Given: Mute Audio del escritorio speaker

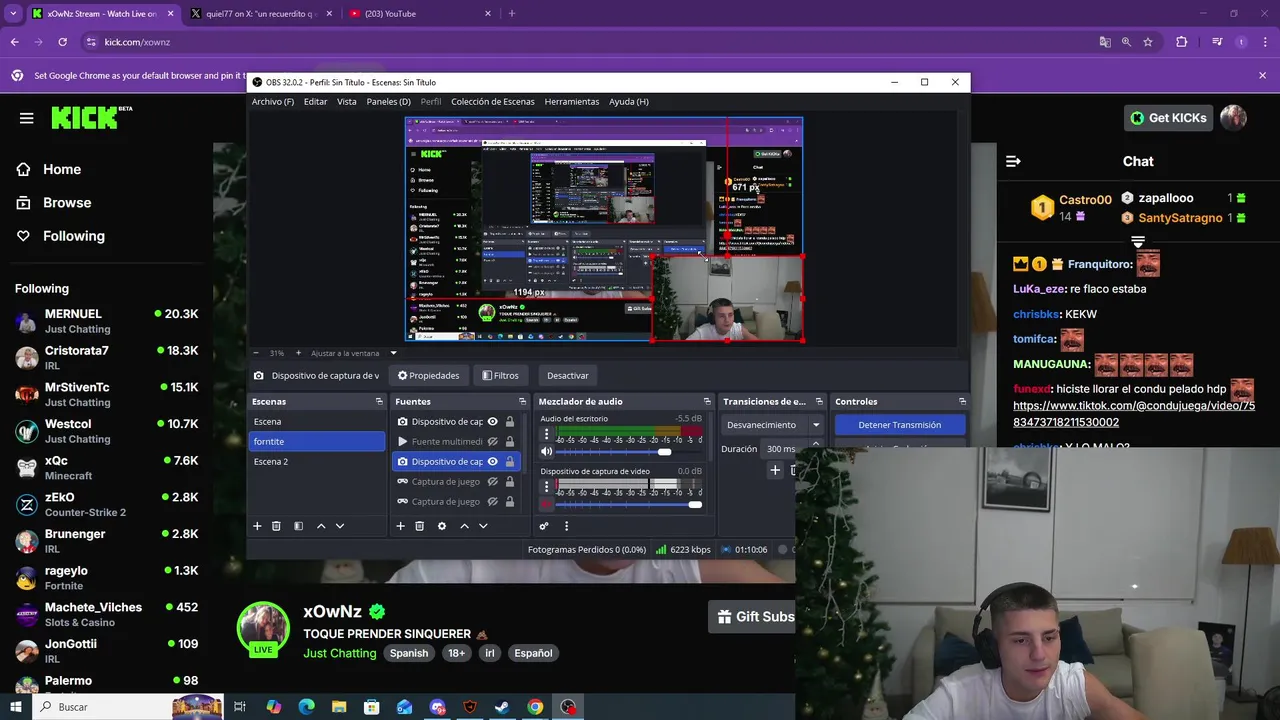Looking at the screenshot, I should point(546,452).
